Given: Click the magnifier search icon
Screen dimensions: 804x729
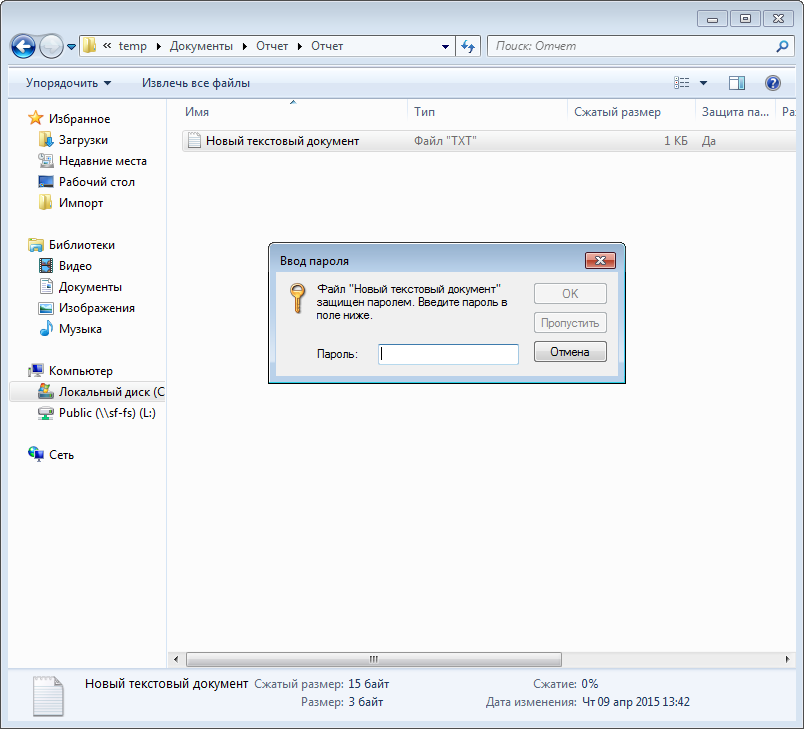Looking at the screenshot, I should (782, 46).
